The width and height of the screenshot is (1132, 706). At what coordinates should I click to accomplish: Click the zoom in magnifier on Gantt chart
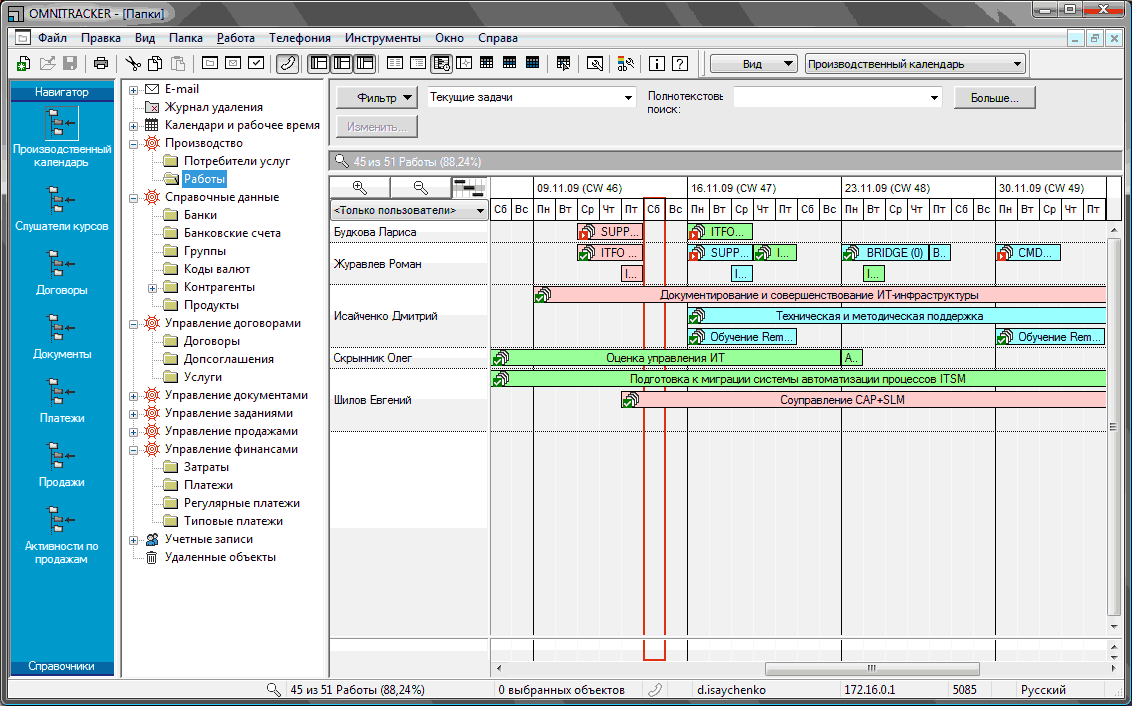click(x=360, y=188)
